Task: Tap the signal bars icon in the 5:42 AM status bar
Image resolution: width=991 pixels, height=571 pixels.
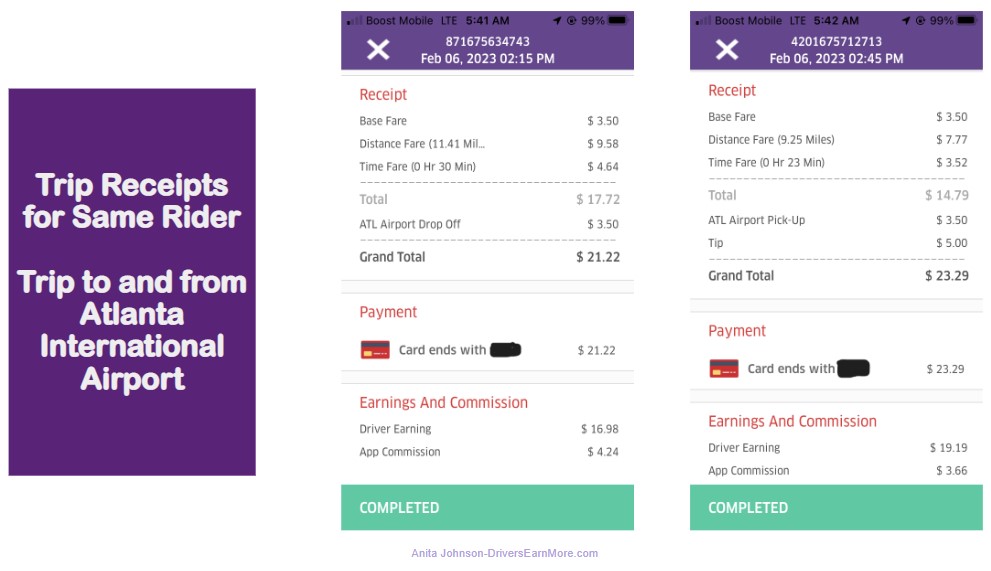Action: 702,21
